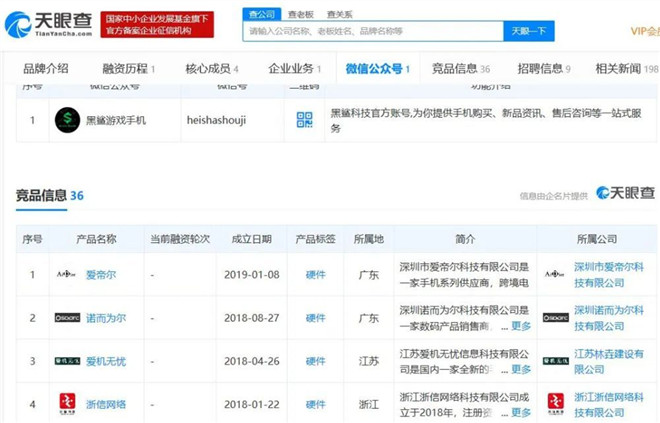
Task: Click the date 2018-08-27
Action: click(252, 318)
